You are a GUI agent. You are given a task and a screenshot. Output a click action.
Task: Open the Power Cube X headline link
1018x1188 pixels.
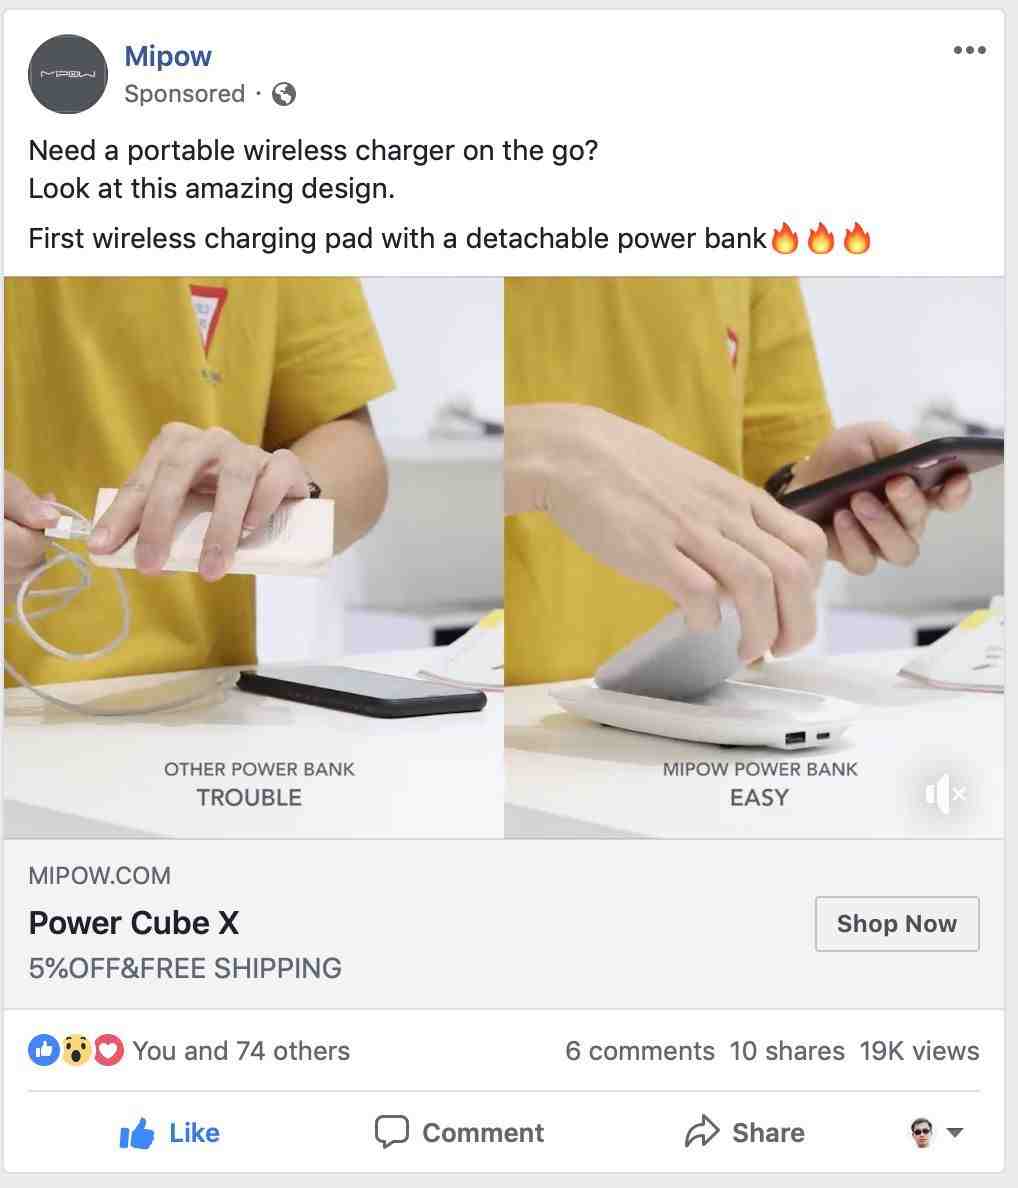(134, 923)
